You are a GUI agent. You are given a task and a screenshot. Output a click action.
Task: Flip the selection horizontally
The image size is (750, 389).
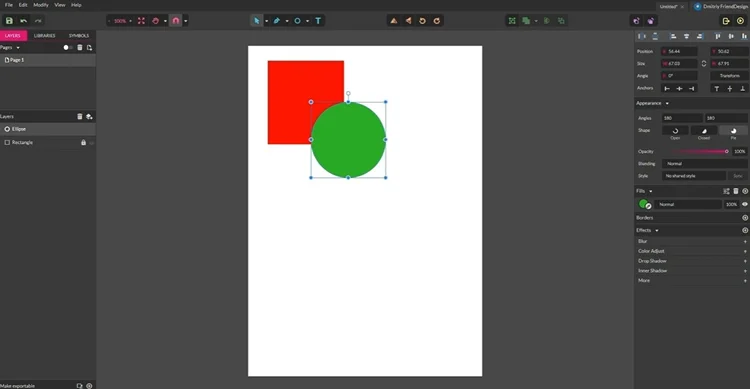point(408,21)
